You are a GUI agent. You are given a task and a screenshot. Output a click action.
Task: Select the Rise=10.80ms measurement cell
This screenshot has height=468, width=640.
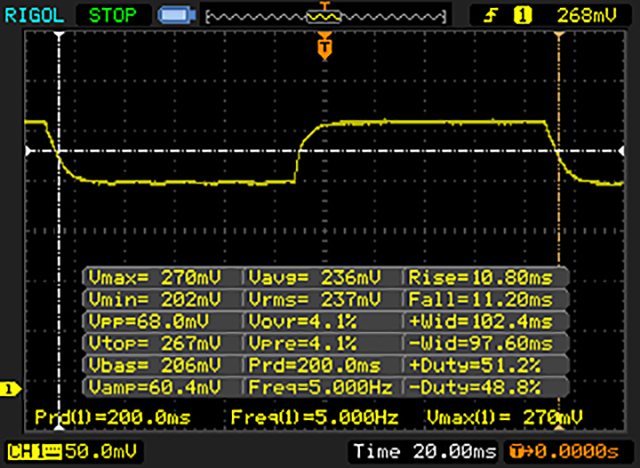point(486,278)
